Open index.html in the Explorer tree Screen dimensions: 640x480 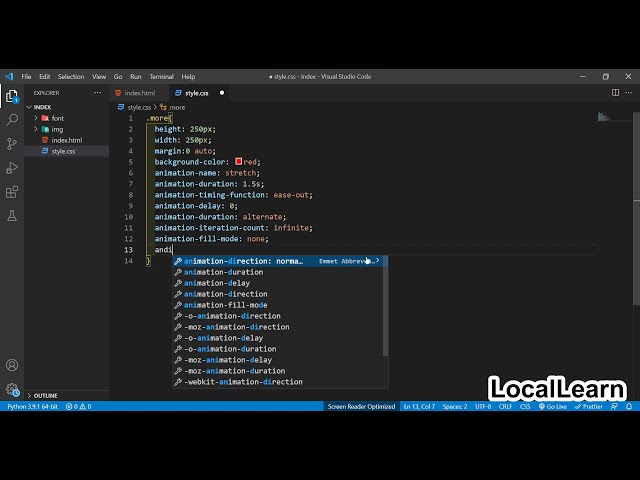point(67,140)
